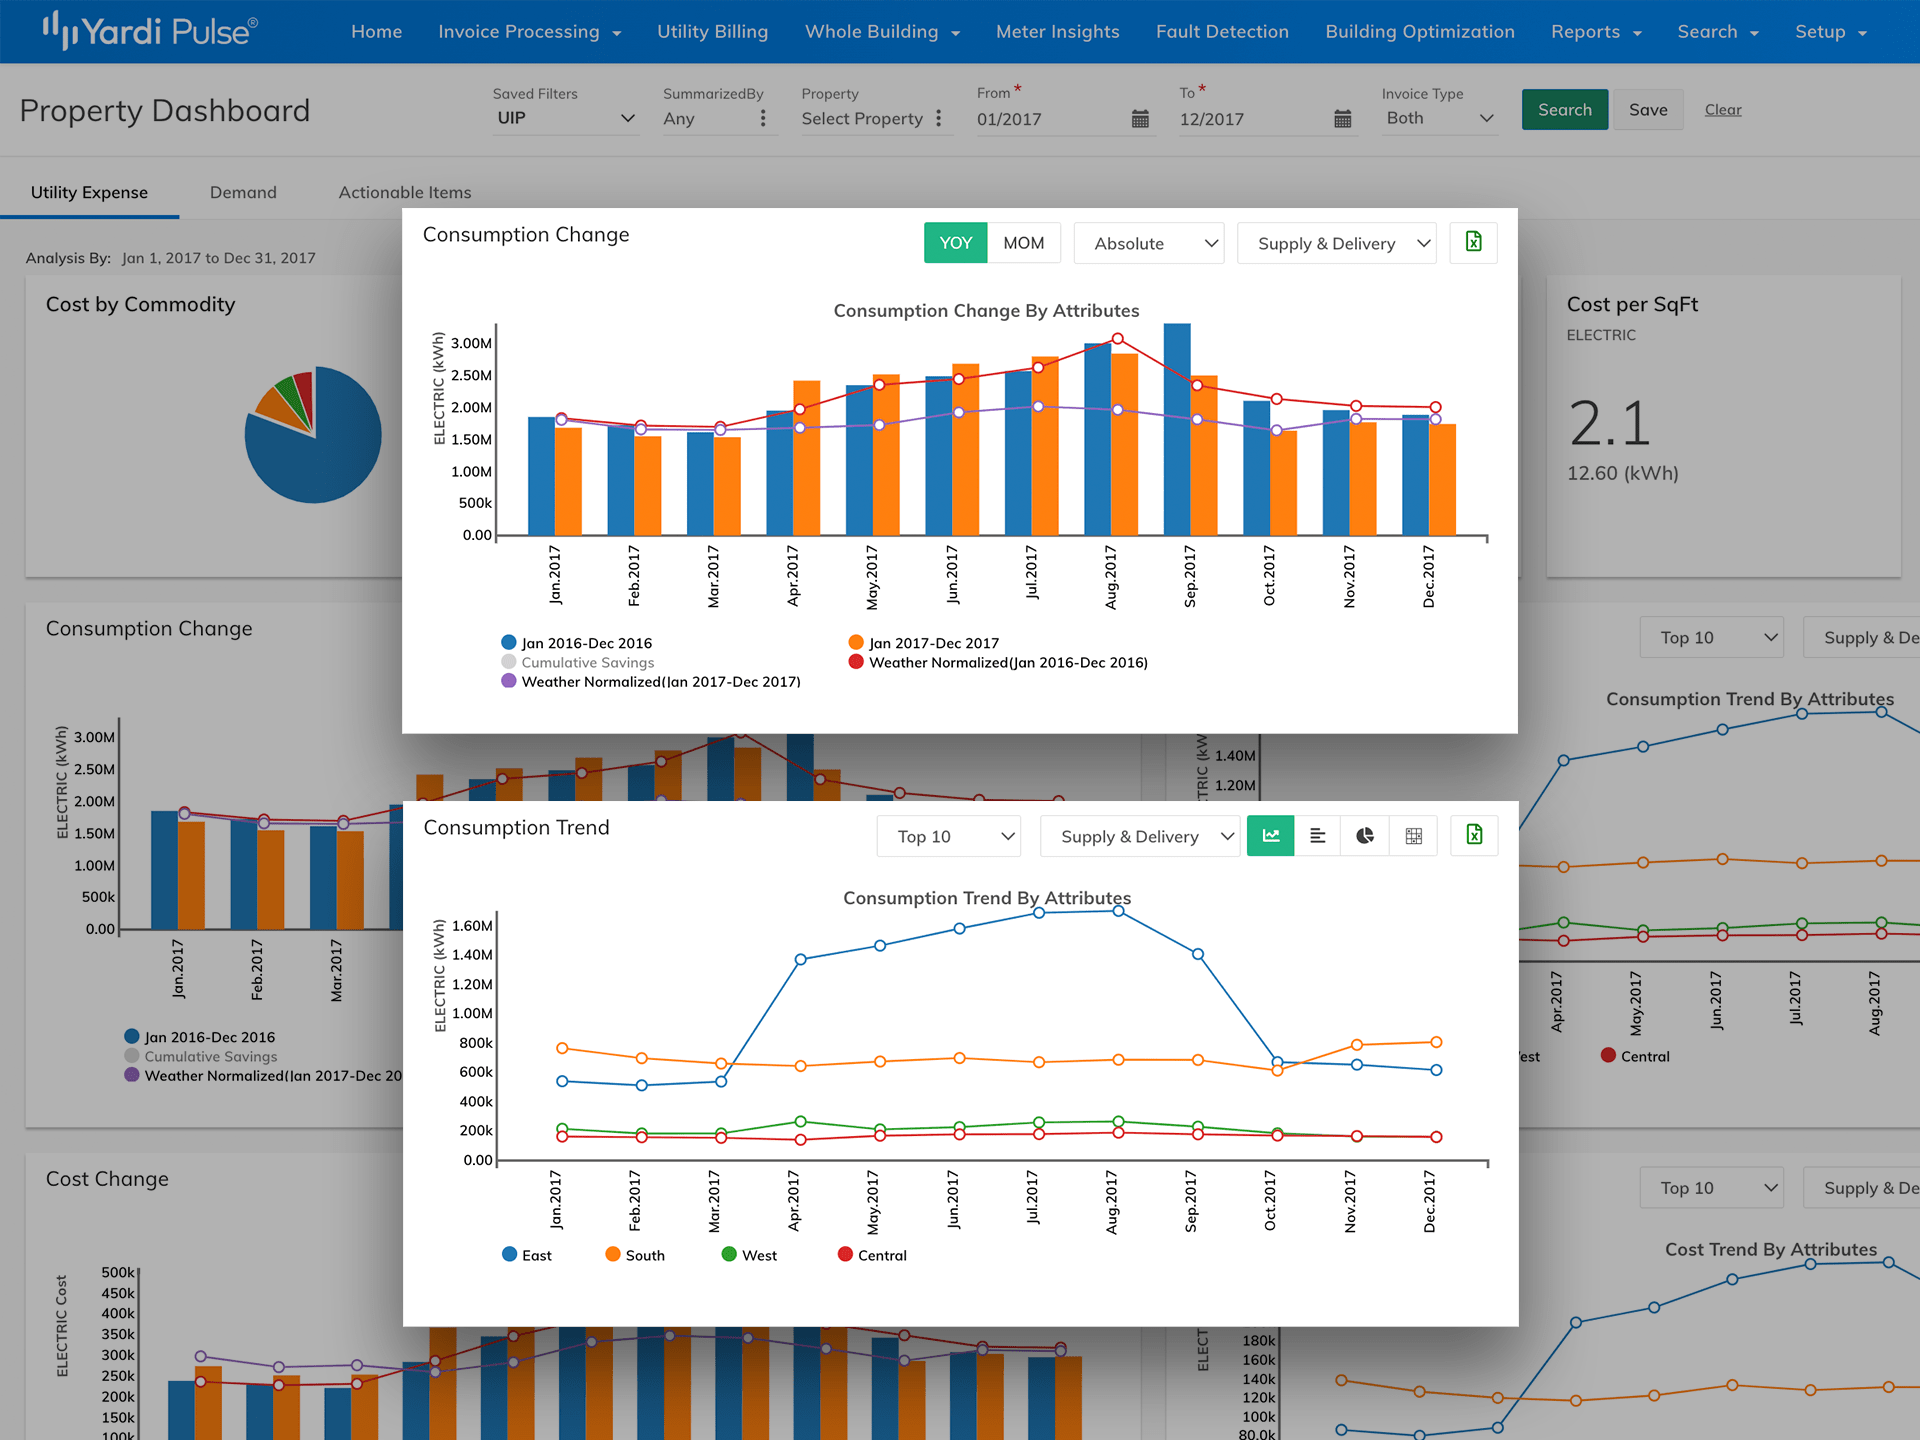Switch to the Demand tab
This screenshot has width=1920, height=1440.
(242, 192)
